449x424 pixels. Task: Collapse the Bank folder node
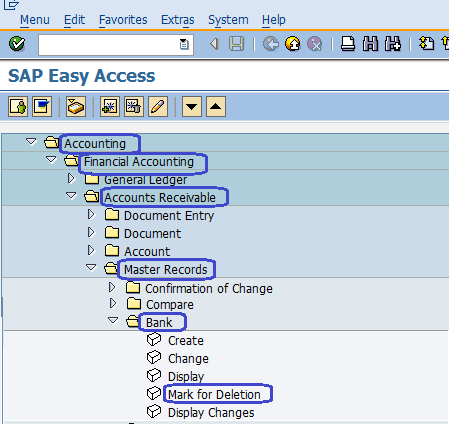click(113, 320)
